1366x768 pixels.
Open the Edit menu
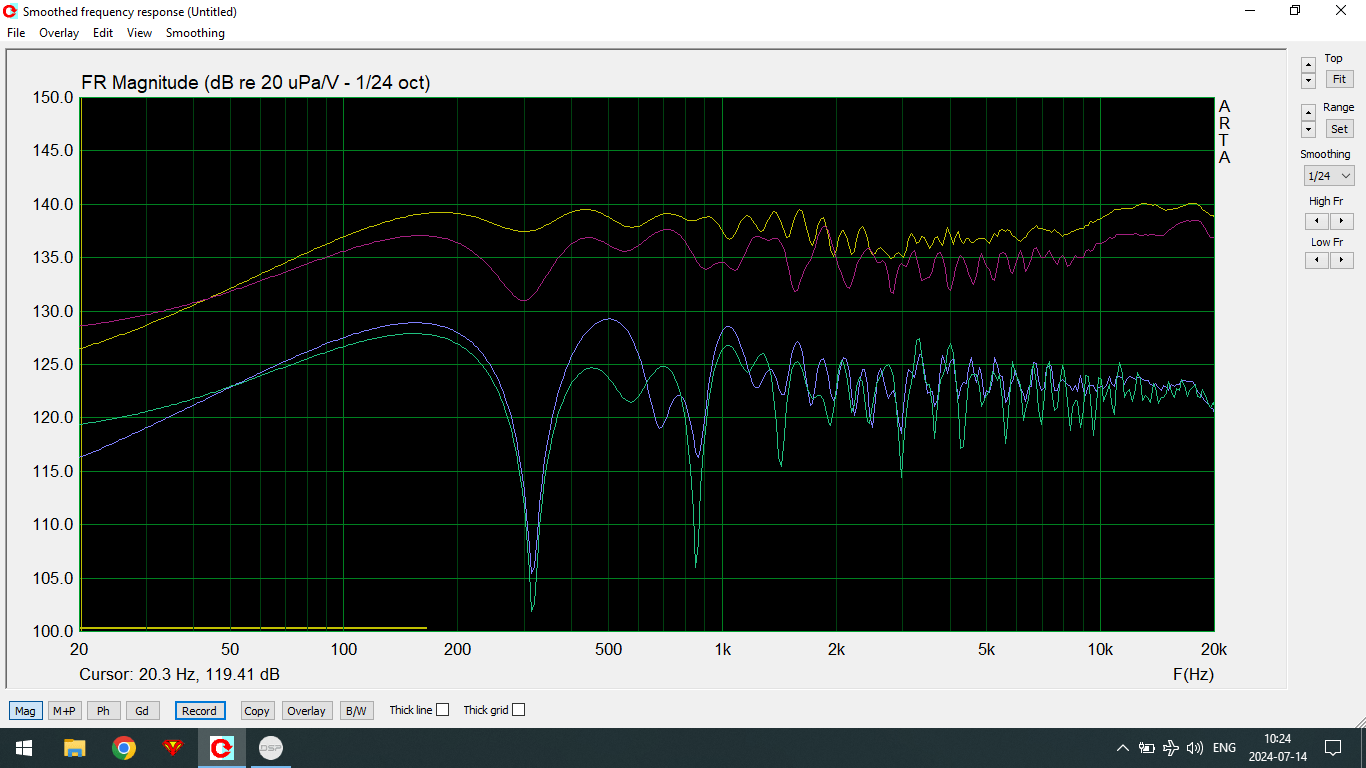point(103,33)
